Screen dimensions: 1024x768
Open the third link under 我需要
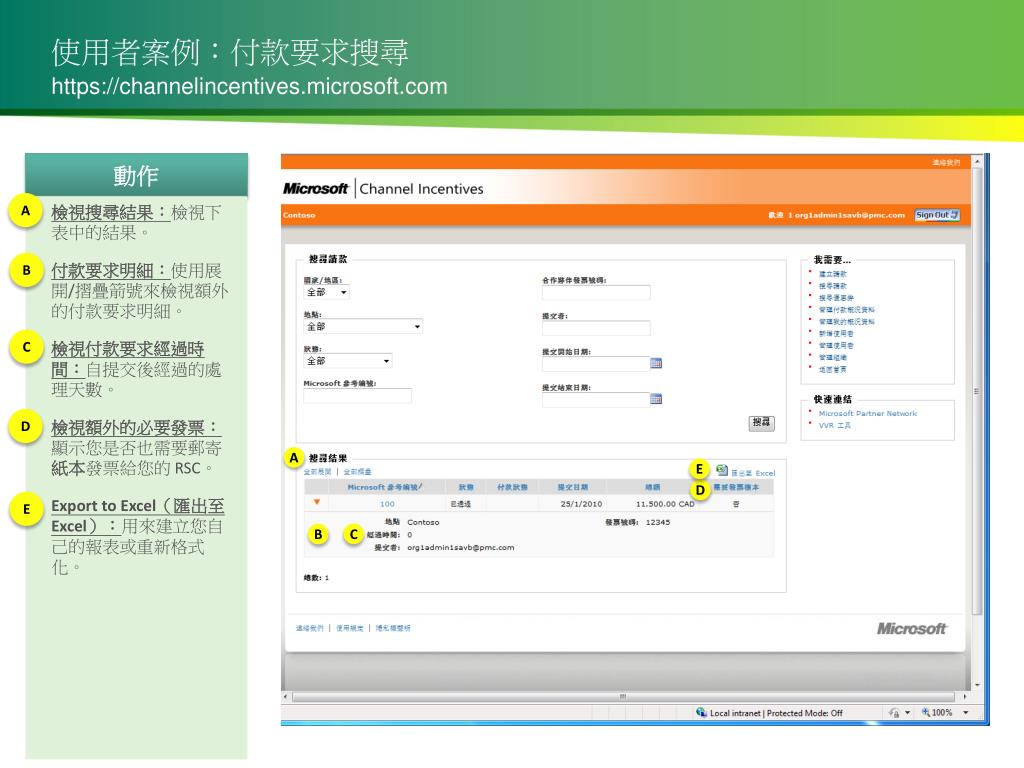tap(836, 298)
